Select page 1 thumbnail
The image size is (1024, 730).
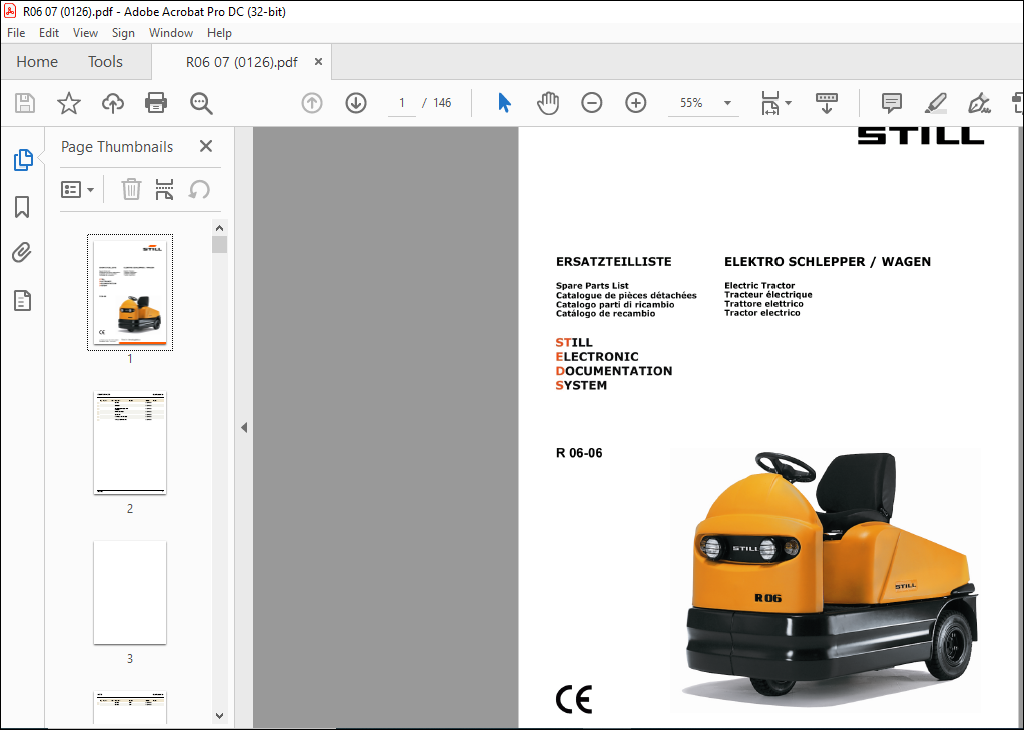point(130,293)
